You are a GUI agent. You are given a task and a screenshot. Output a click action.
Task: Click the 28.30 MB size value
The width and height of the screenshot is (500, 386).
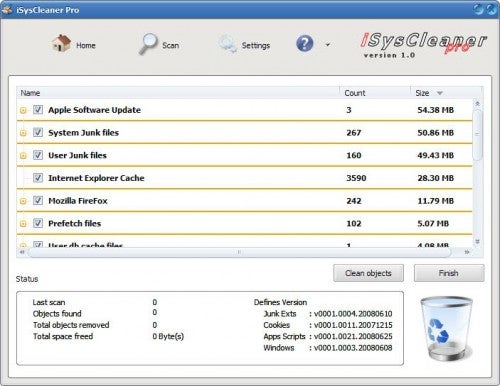435,178
